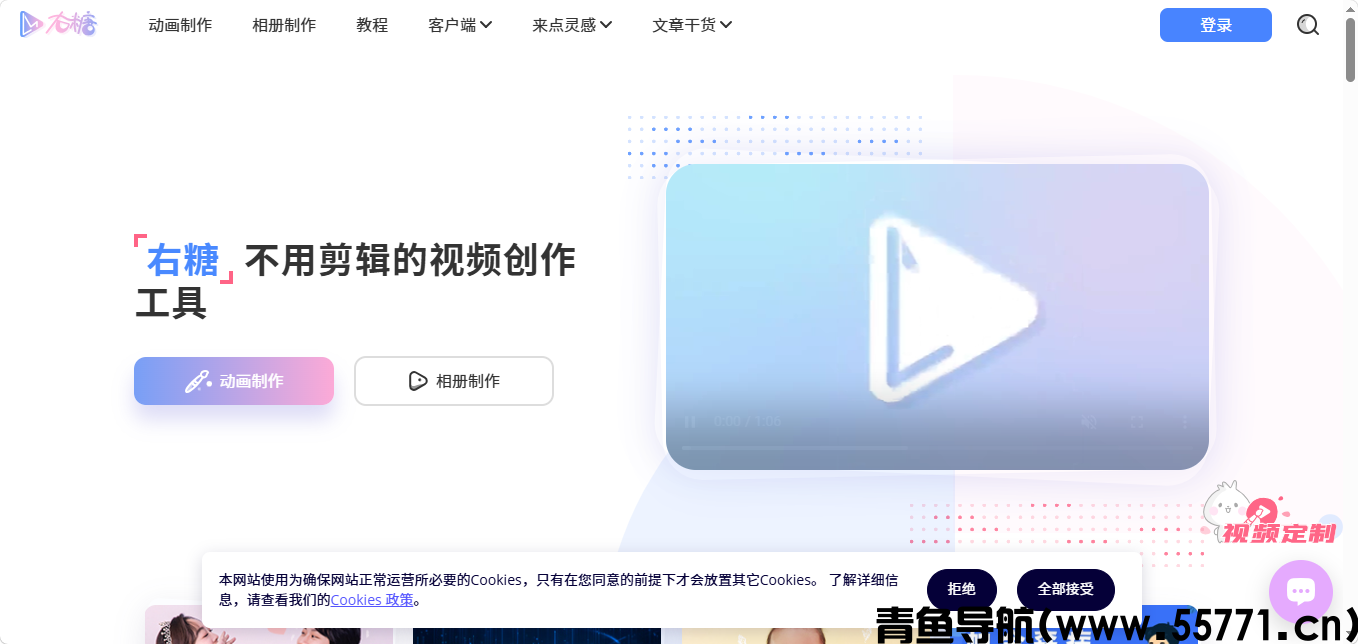The width and height of the screenshot is (1358, 644).
Task: Open the video's more options menu
Action: (1185, 422)
